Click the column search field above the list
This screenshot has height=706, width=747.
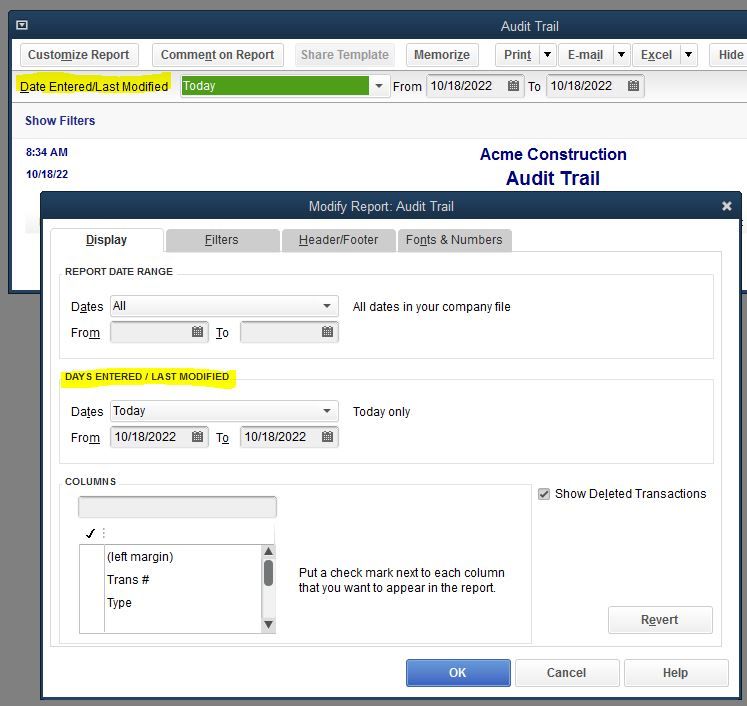[x=177, y=507]
